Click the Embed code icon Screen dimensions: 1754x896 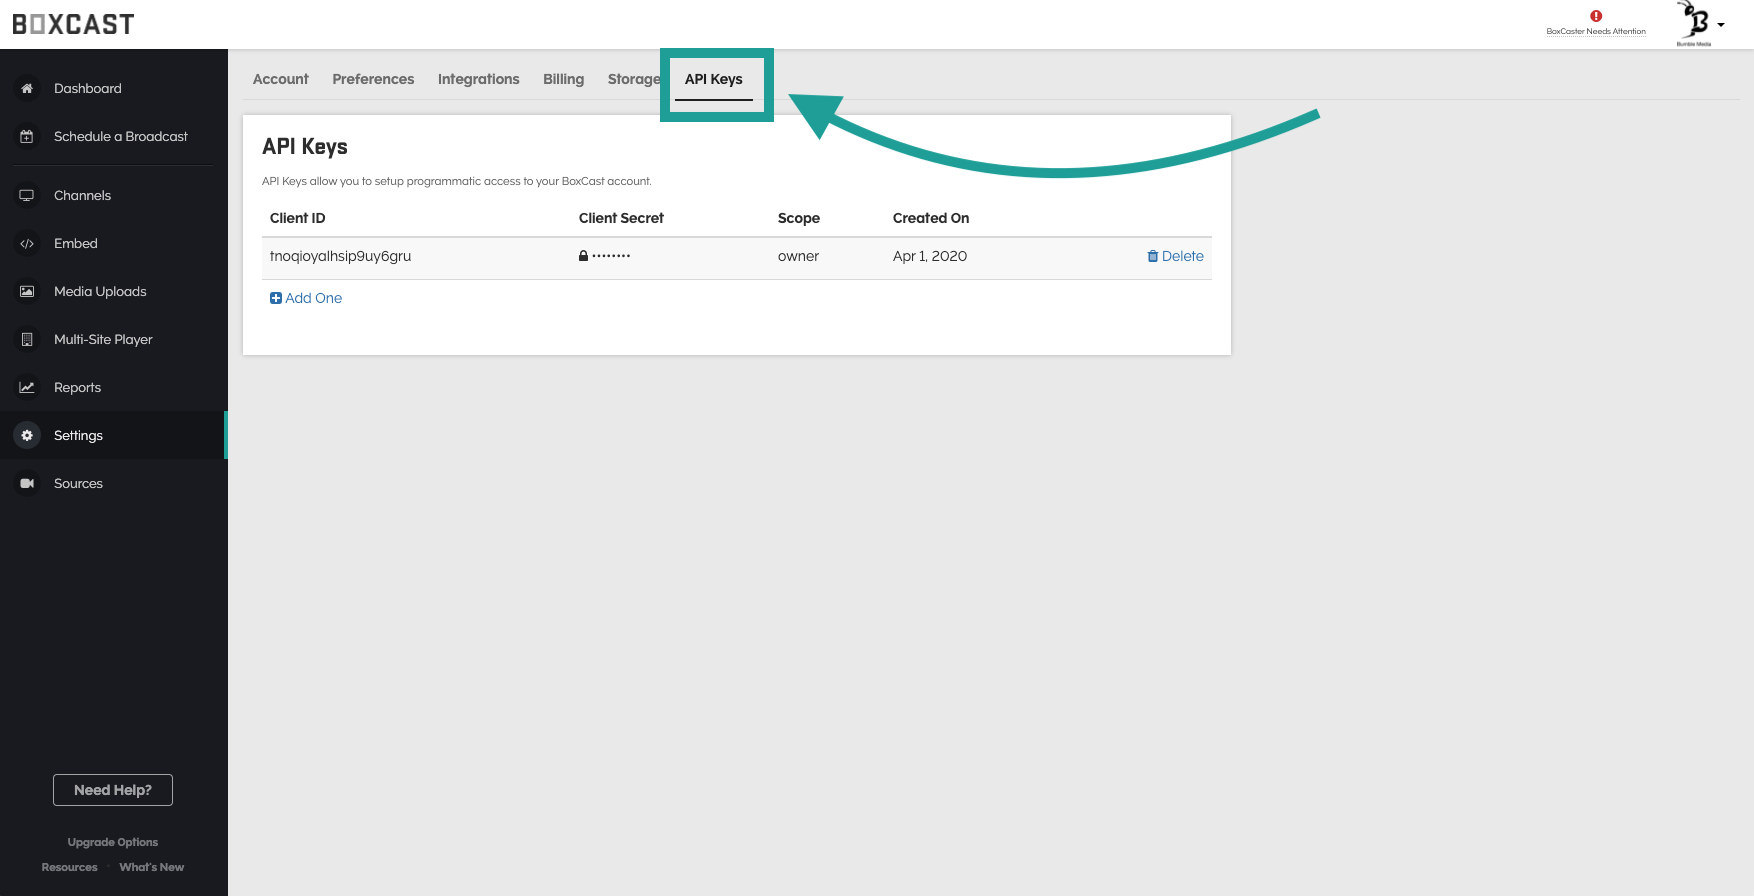tap(27, 244)
